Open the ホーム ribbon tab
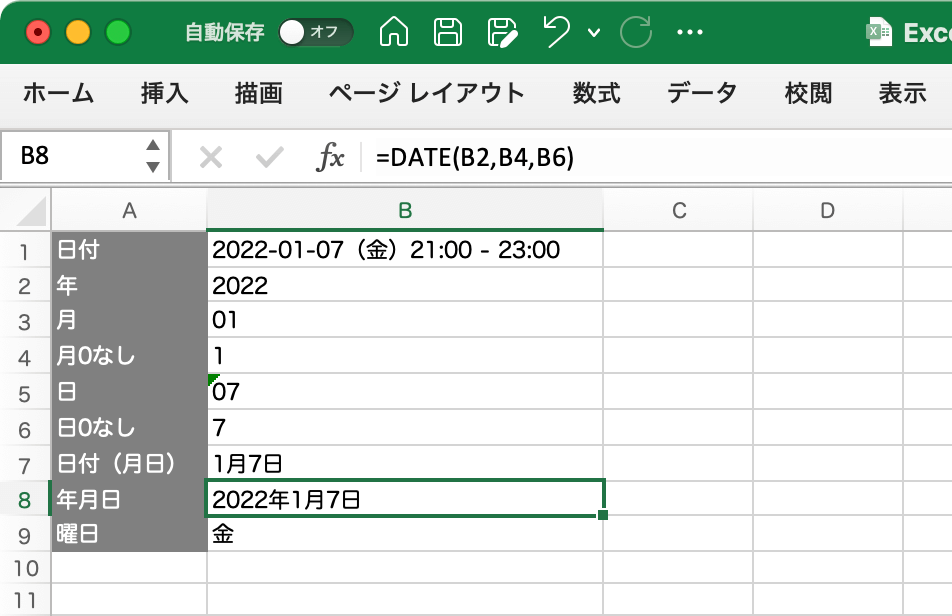 coord(58,94)
